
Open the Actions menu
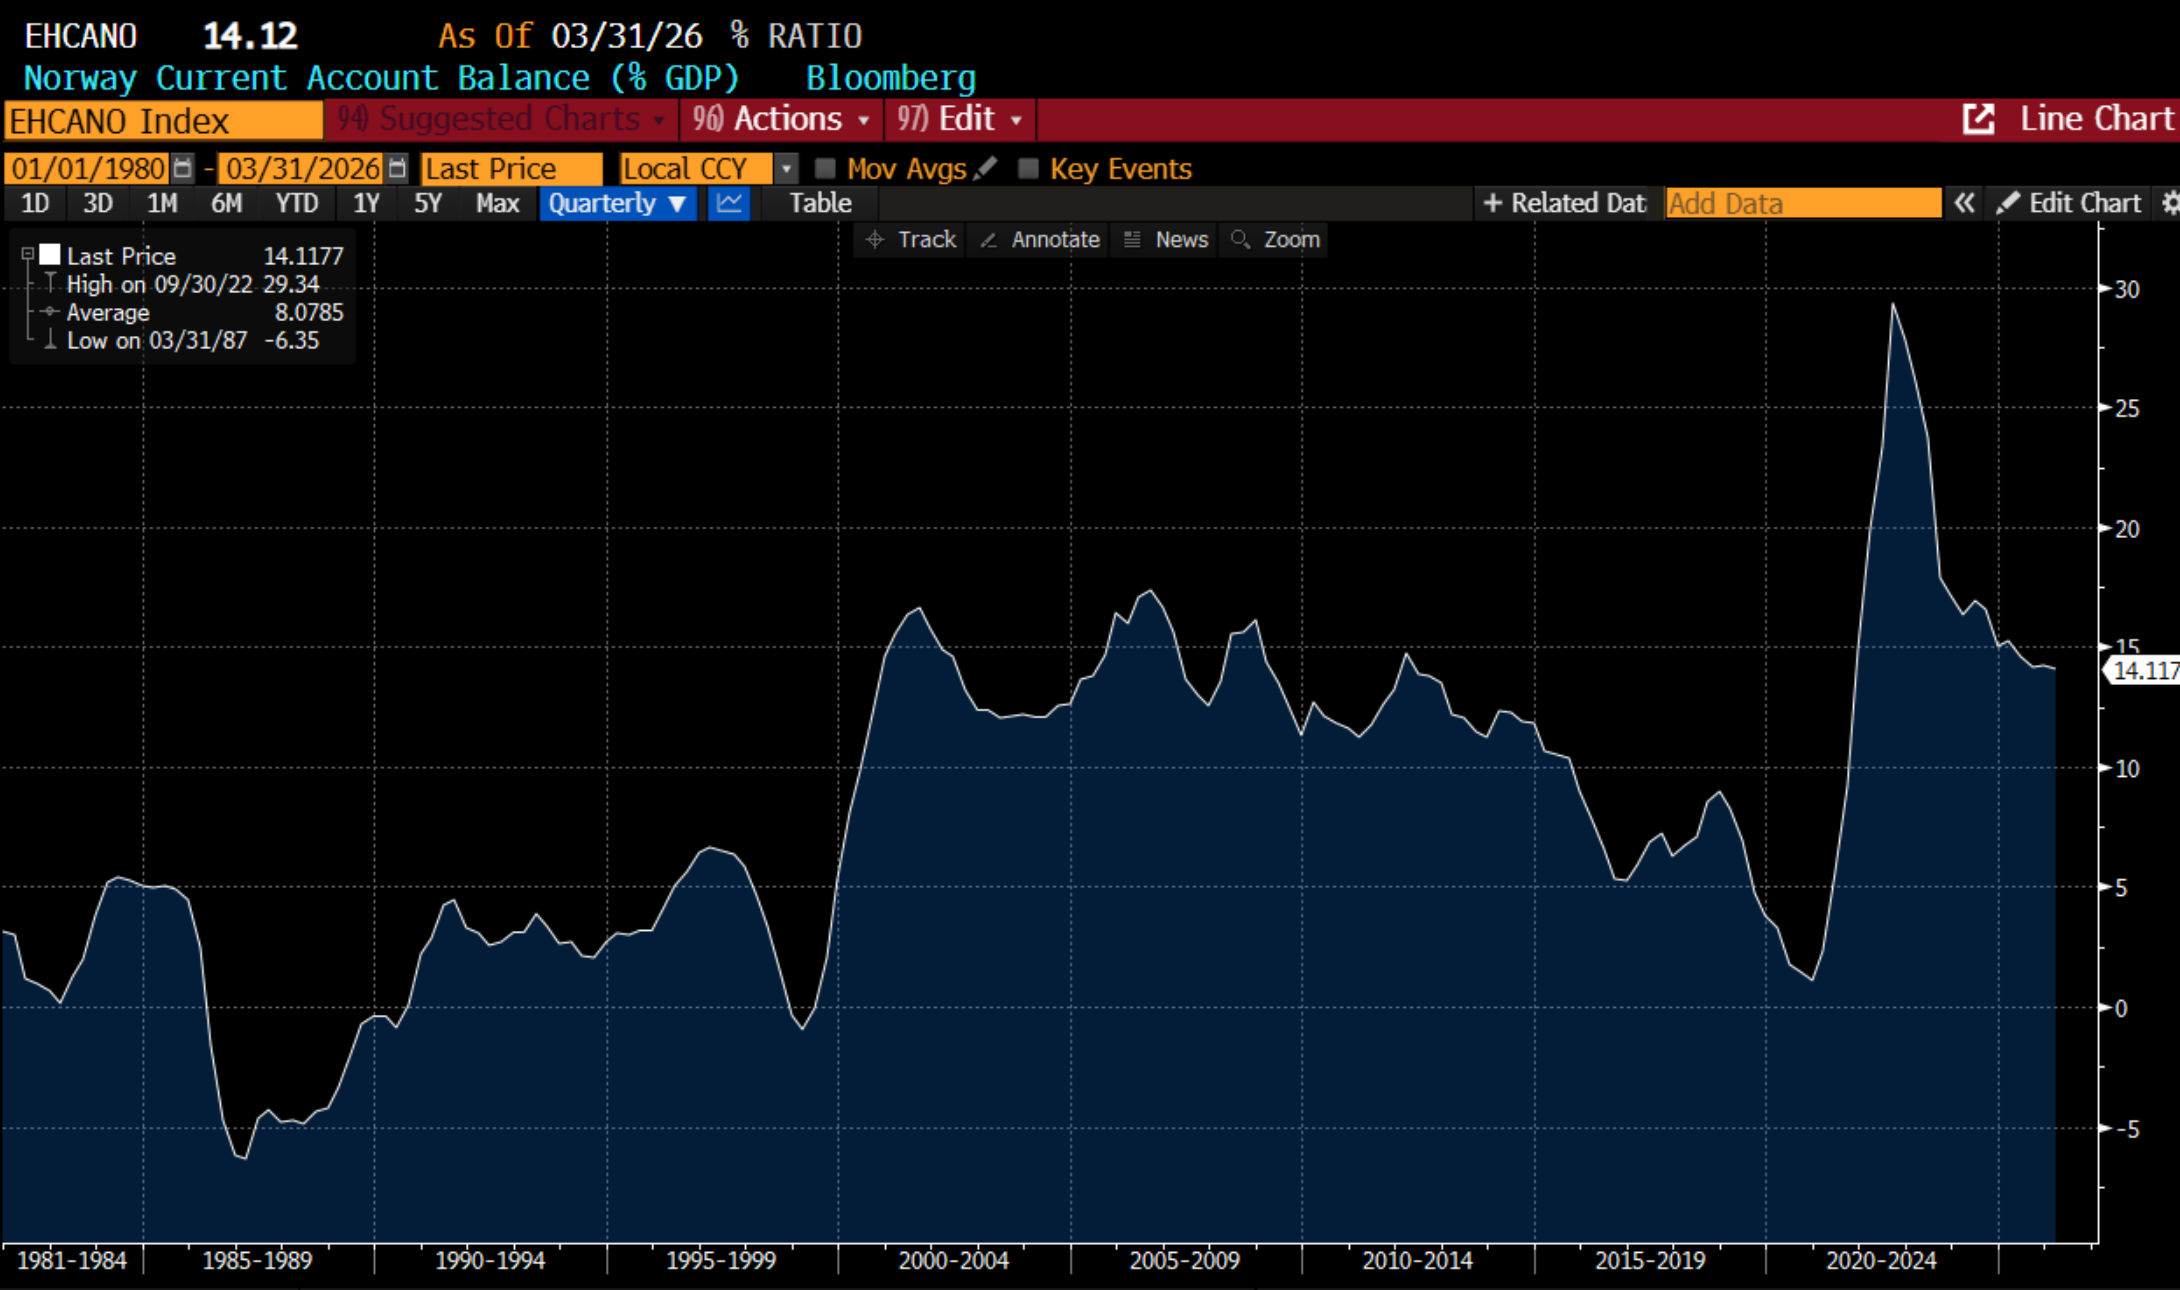tap(781, 119)
